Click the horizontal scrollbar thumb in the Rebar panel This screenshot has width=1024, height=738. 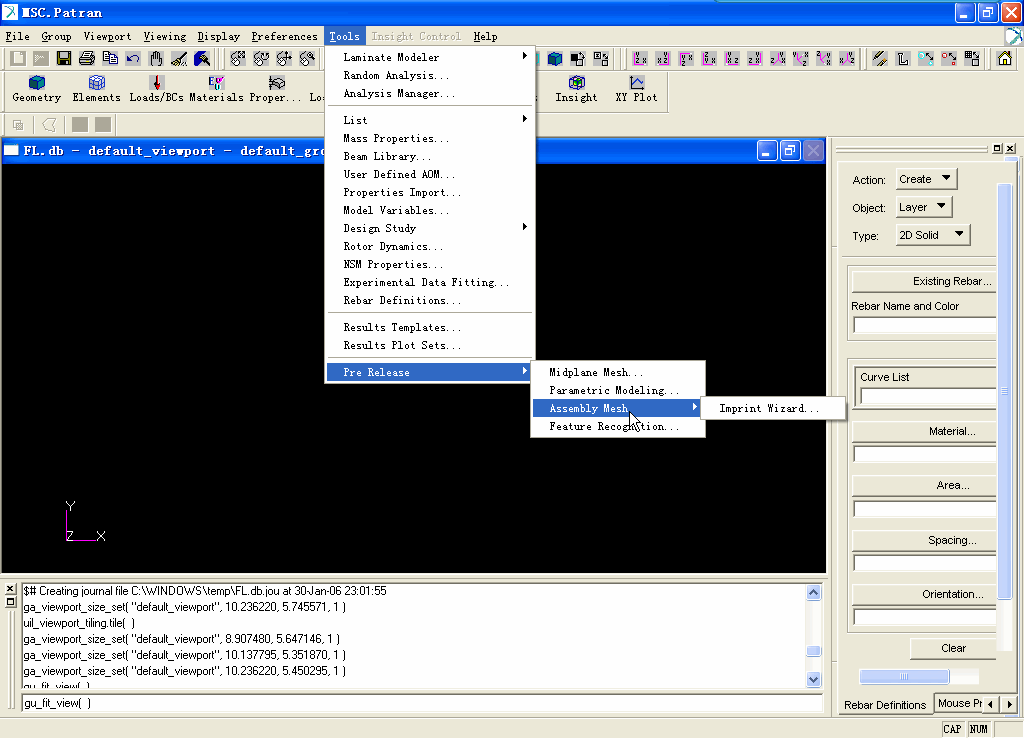(x=904, y=677)
